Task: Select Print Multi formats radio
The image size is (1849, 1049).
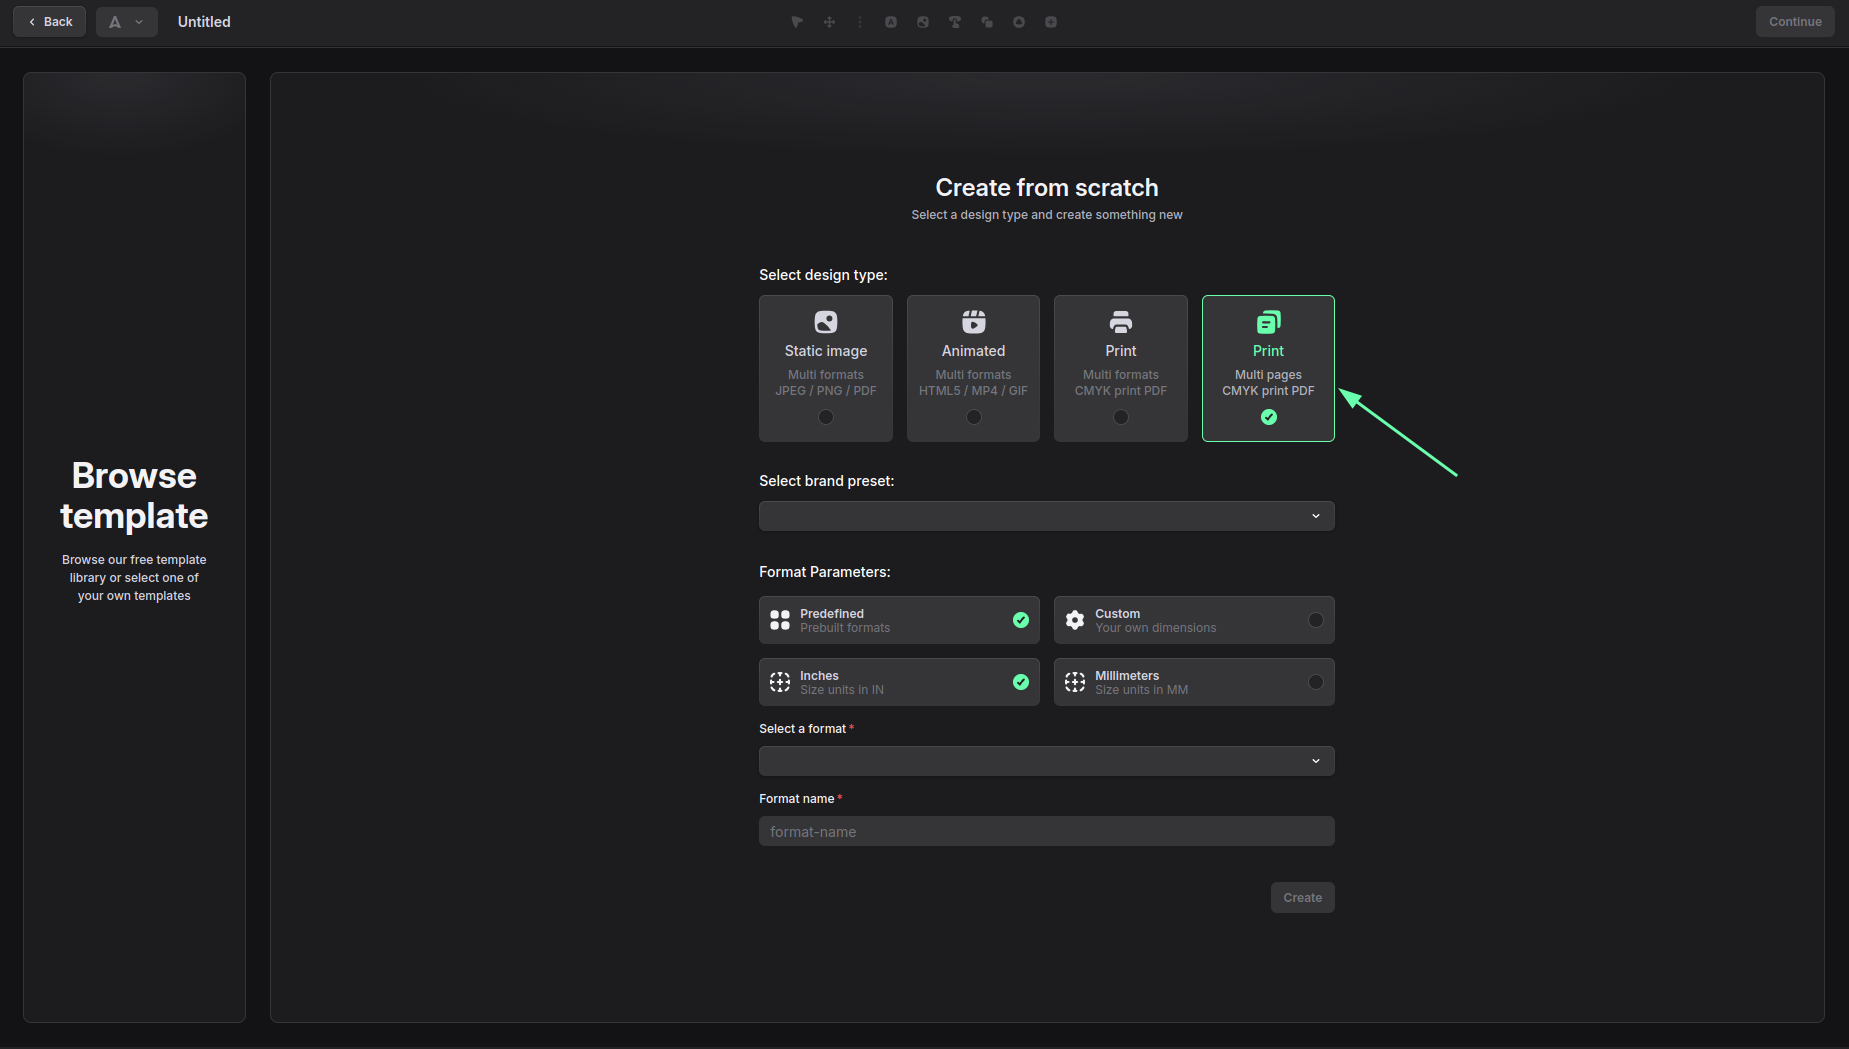Action: click(x=1121, y=417)
